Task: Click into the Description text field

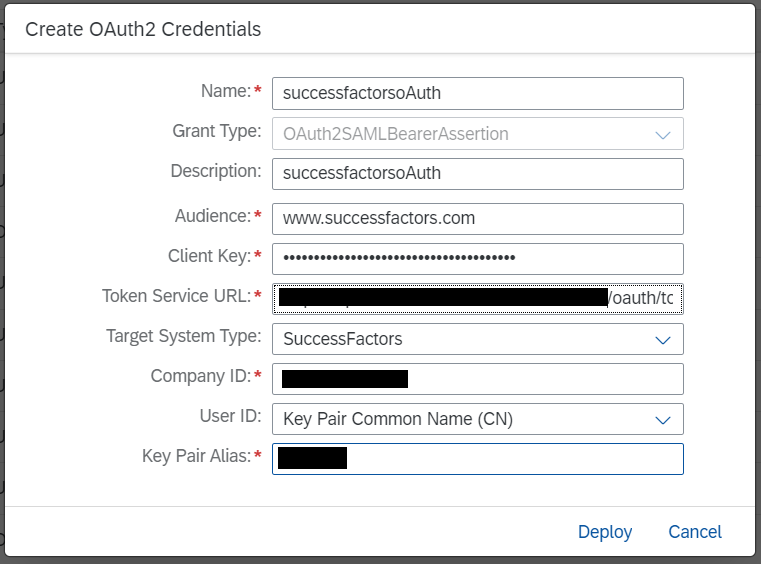Action: click(x=478, y=174)
